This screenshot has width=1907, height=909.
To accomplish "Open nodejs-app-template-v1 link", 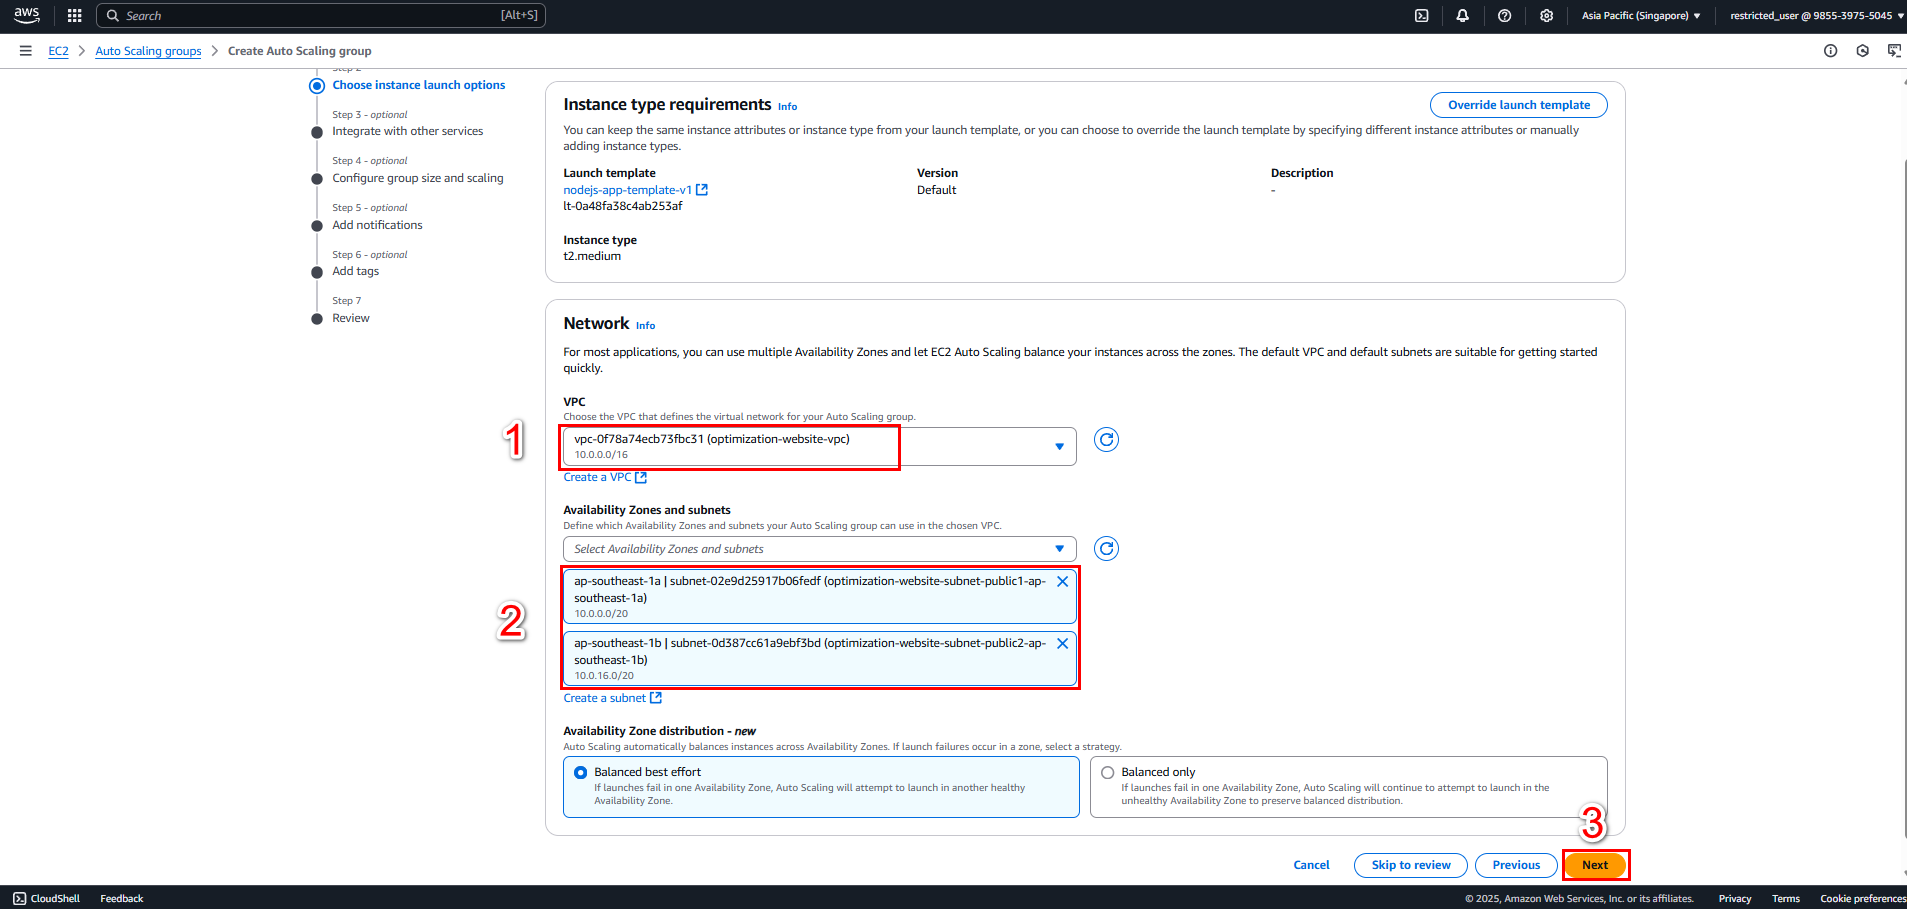I will pyautogui.click(x=627, y=190).
